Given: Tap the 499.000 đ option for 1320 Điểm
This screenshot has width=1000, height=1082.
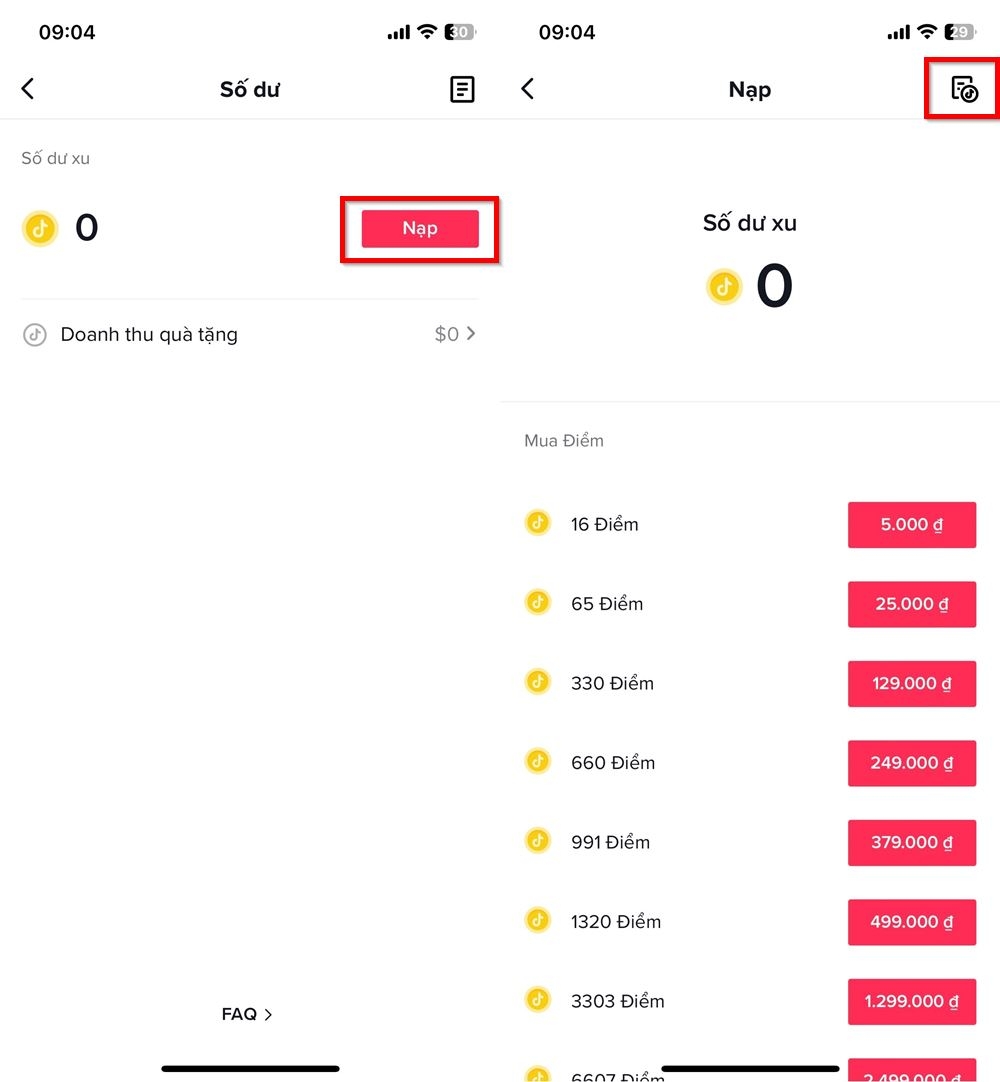Looking at the screenshot, I should pyautogui.click(x=911, y=922).
